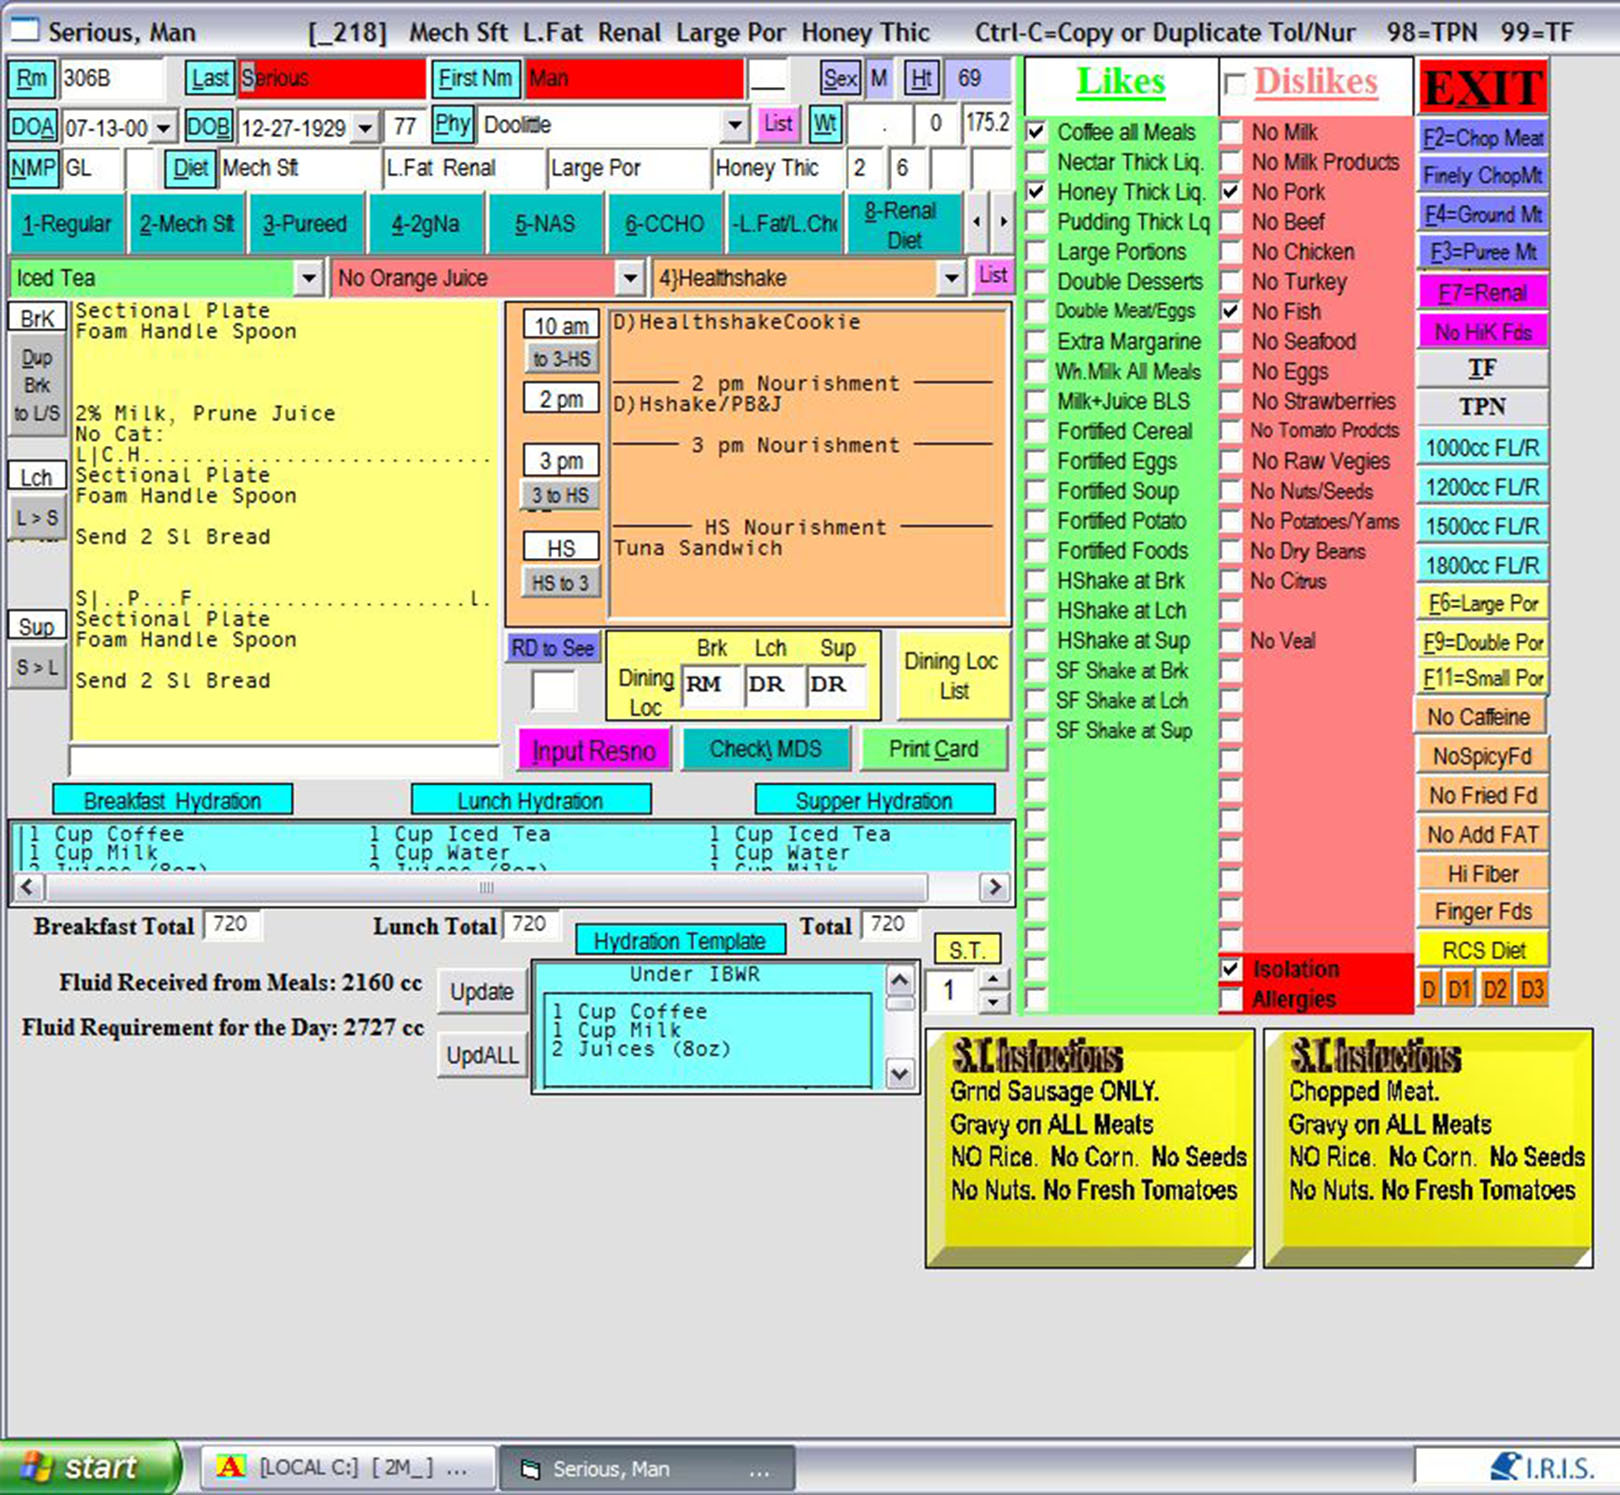1620x1495 pixels.
Task: Toggle the No Pork dislike checkbox
Action: (x=1232, y=191)
